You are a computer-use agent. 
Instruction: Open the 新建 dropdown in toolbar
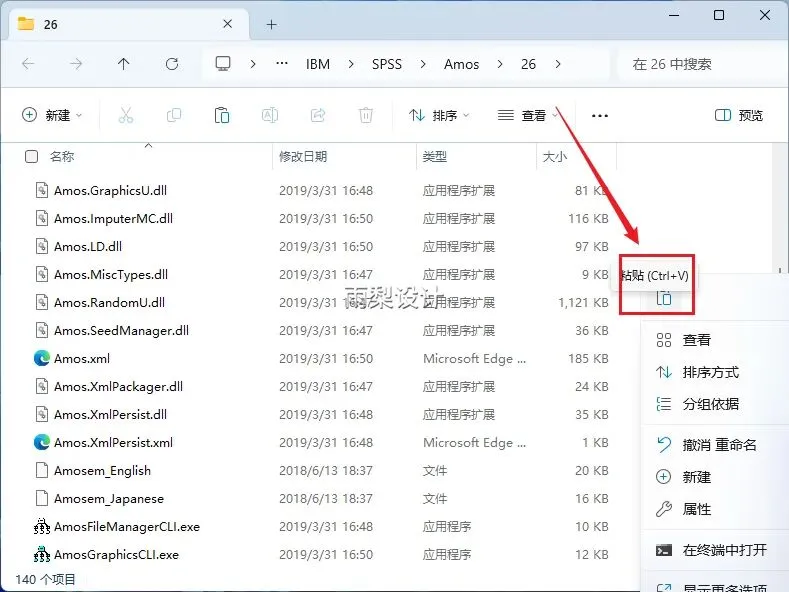tap(52, 115)
